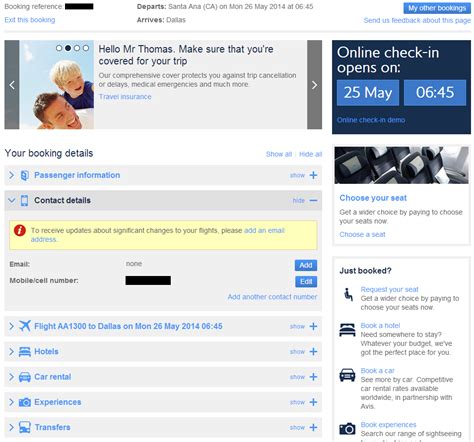Advance the banner with right arrow
The image size is (474, 442).
point(314,85)
